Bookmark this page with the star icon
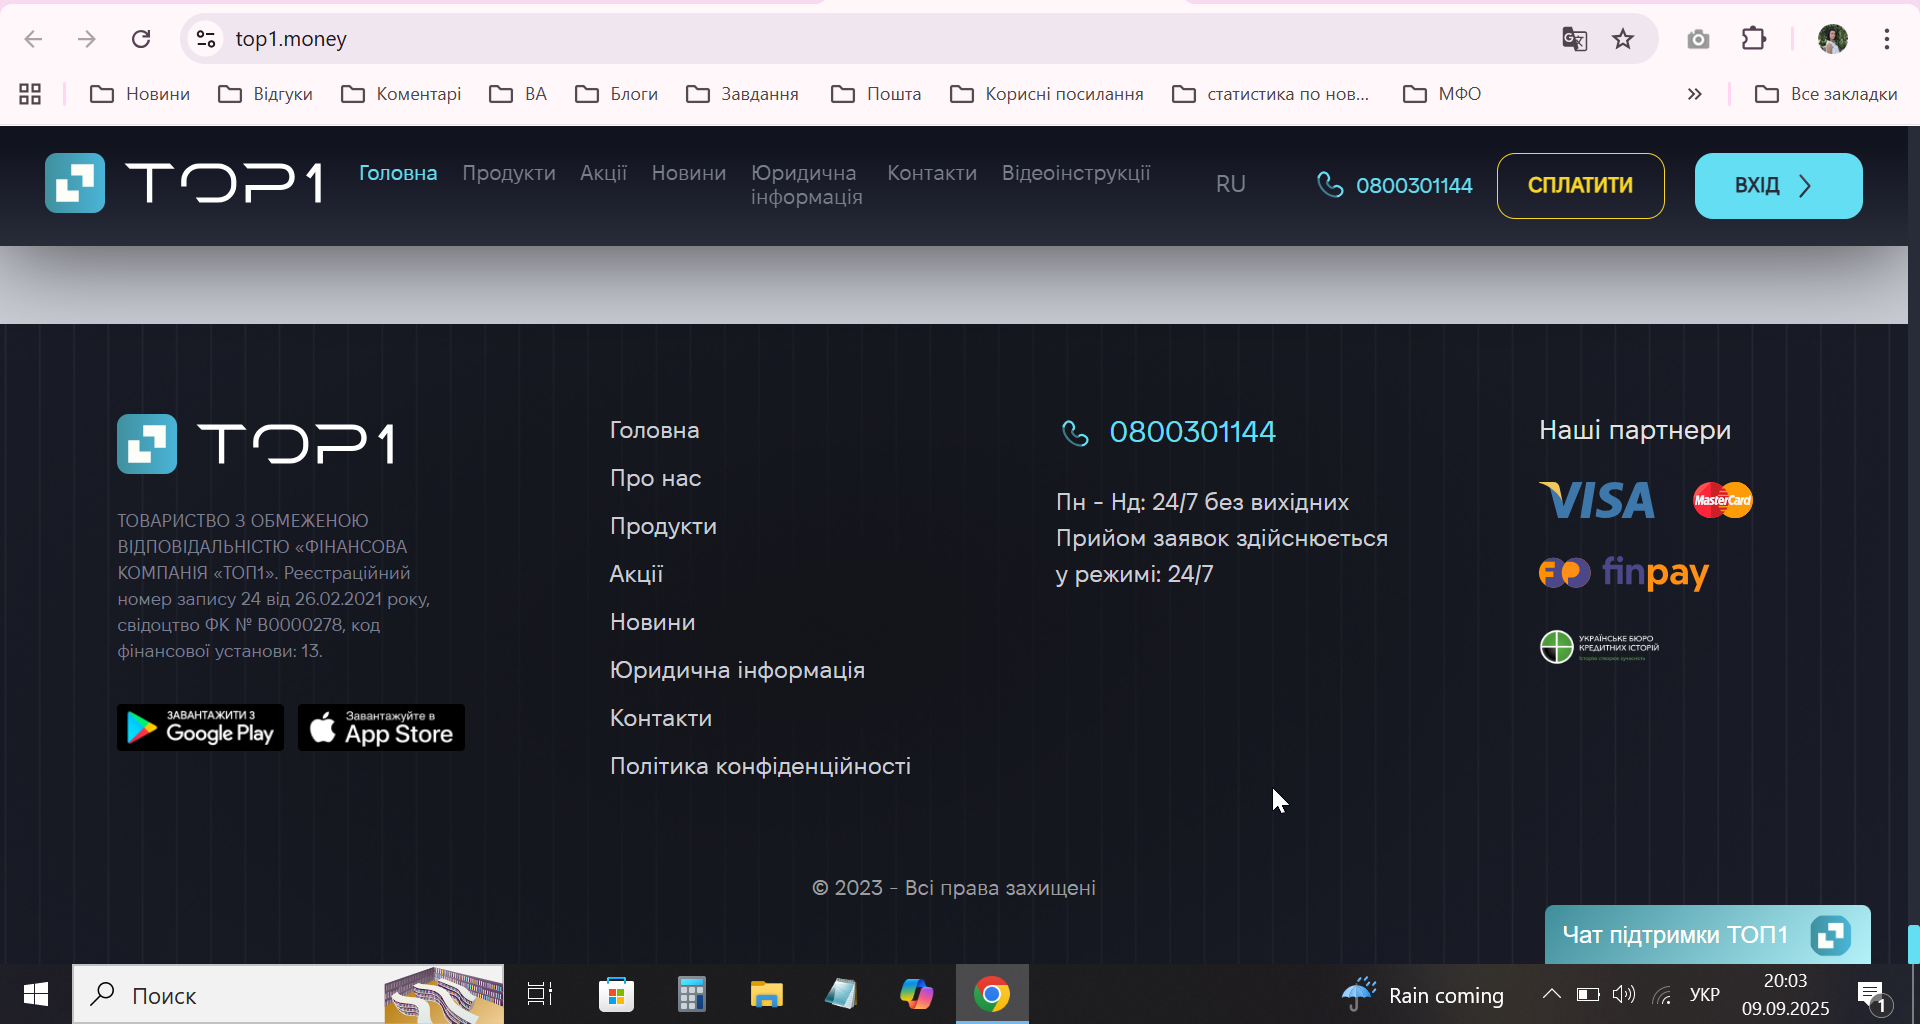The image size is (1920, 1024). (1623, 39)
